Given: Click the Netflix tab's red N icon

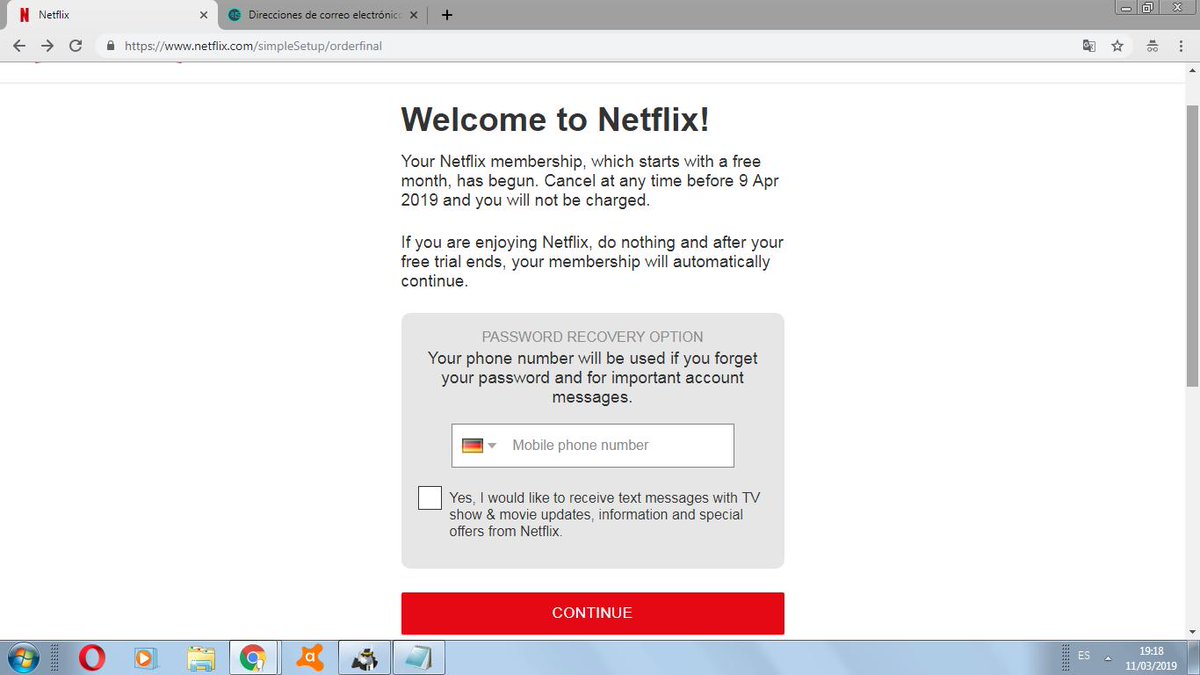Looking at the screenshot, I should 24,14.
